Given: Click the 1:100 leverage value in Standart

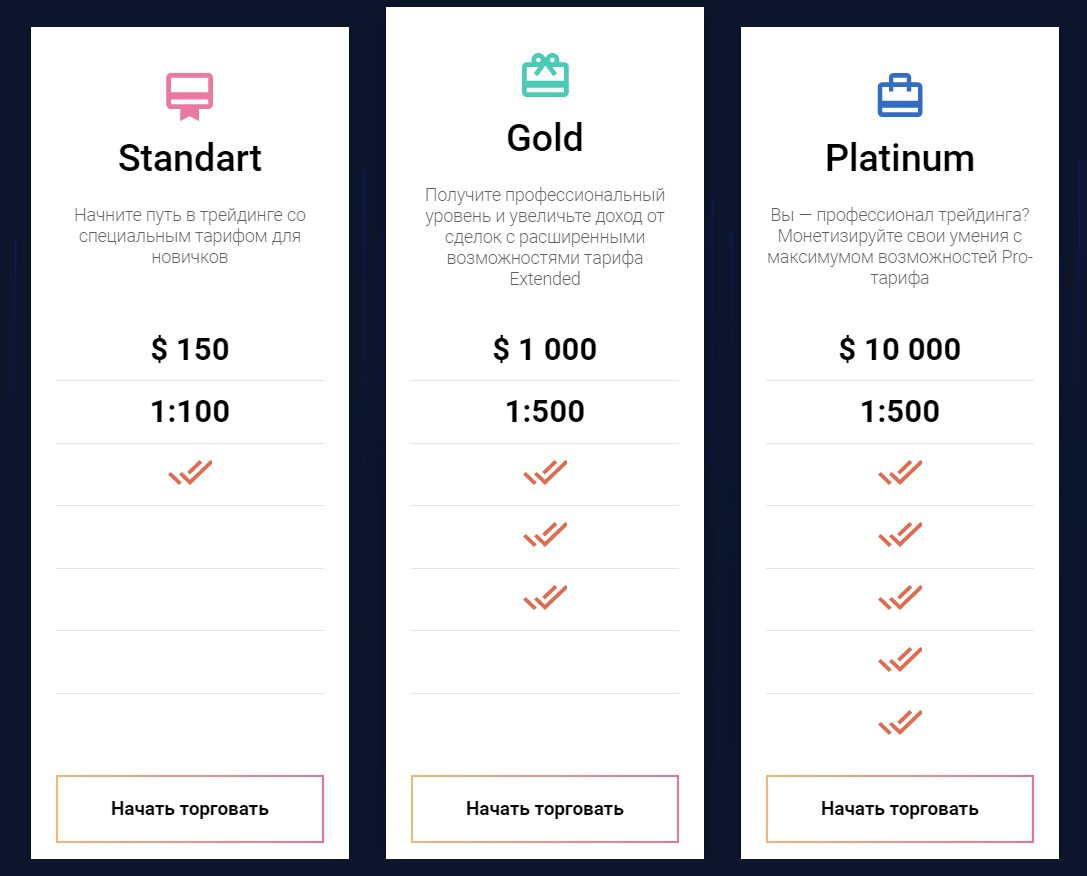Looking at the screenshot, I should point(190,411).
